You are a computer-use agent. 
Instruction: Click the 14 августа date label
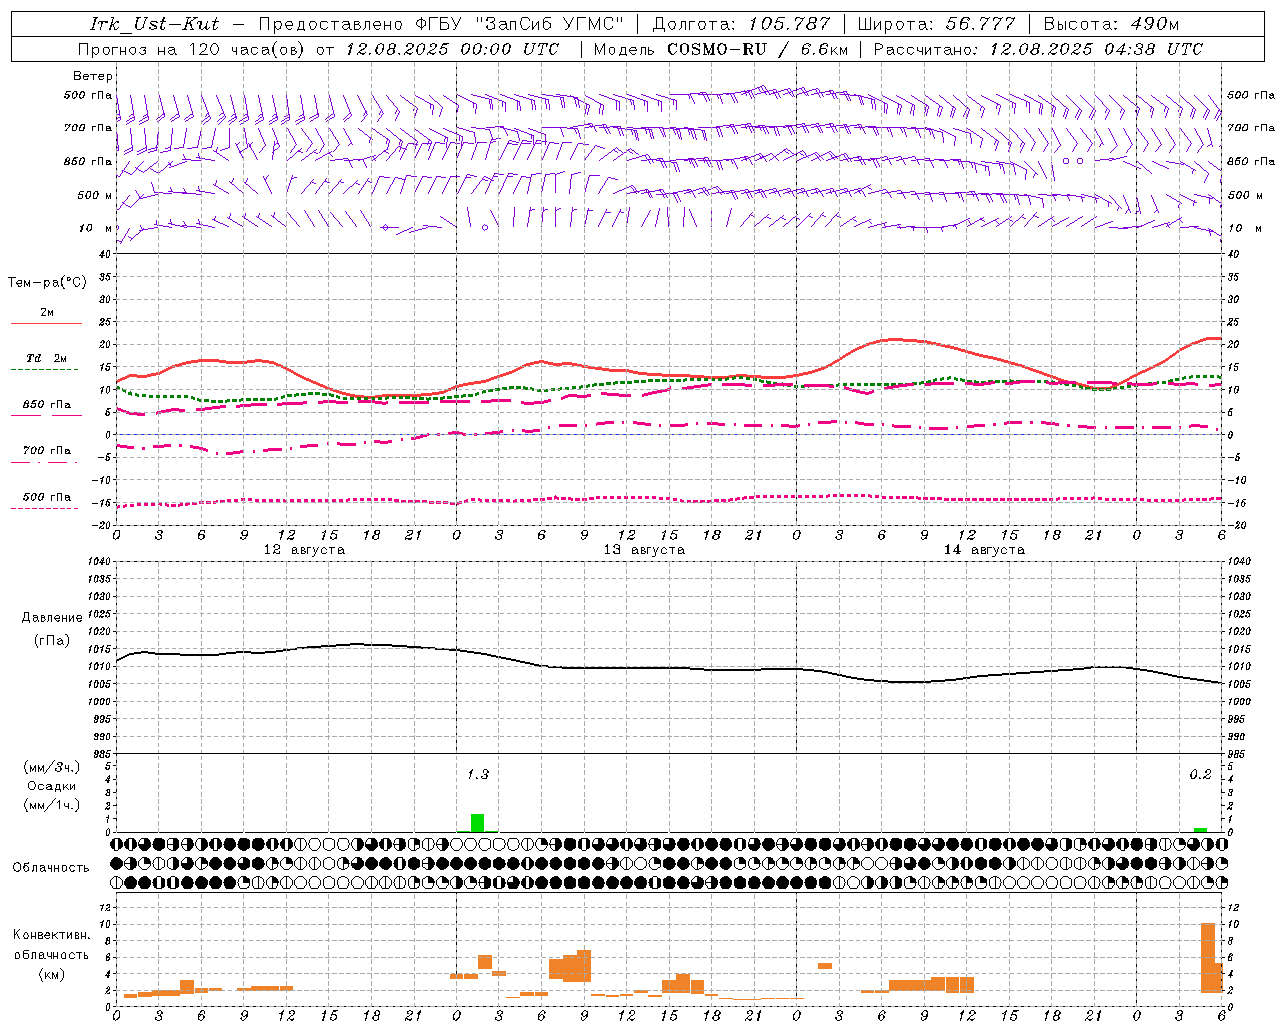pos(984,550)
